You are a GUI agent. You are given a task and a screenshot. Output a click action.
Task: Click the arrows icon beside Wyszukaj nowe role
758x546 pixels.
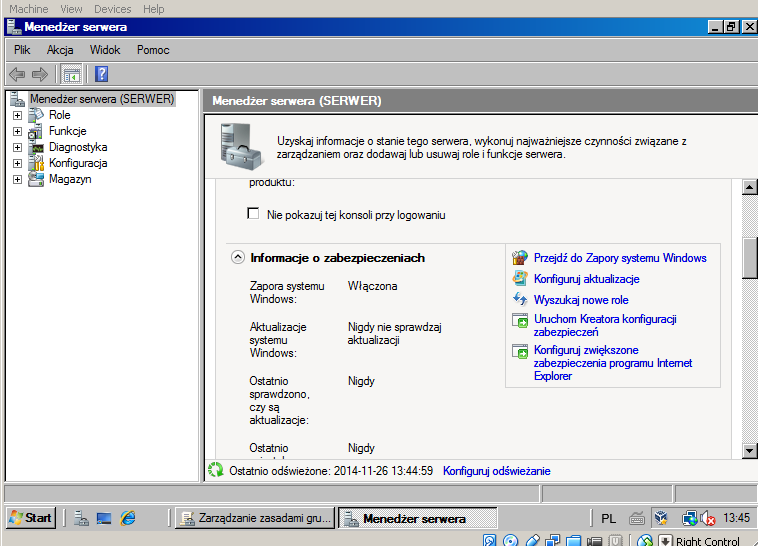(x=520, y=299)
